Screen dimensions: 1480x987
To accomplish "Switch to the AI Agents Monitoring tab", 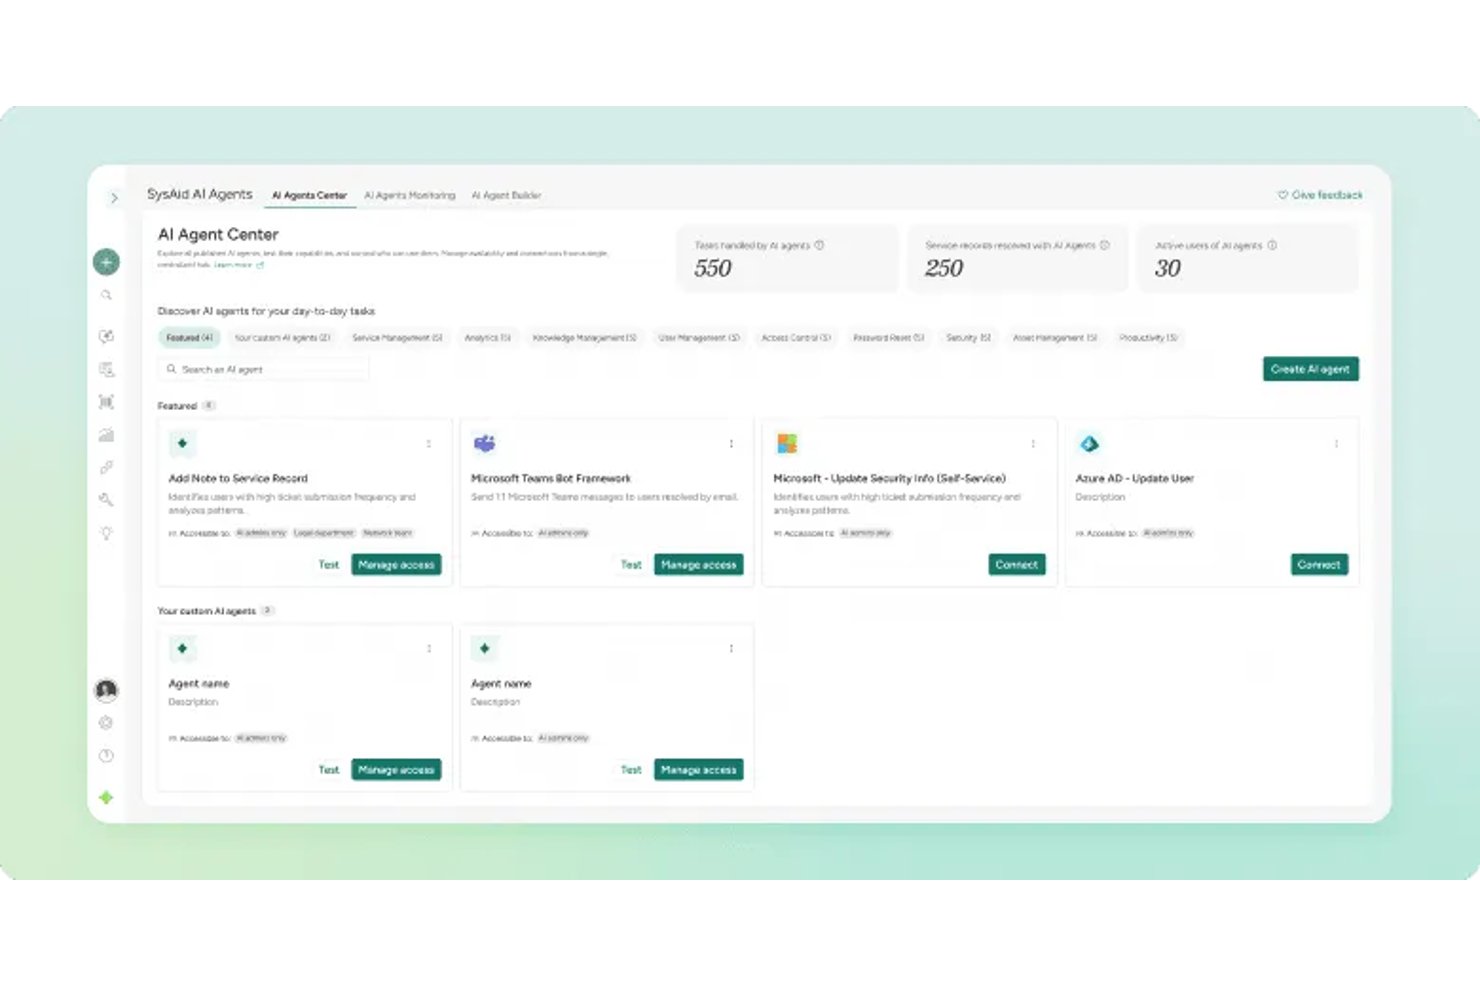I will pos(410,196).
